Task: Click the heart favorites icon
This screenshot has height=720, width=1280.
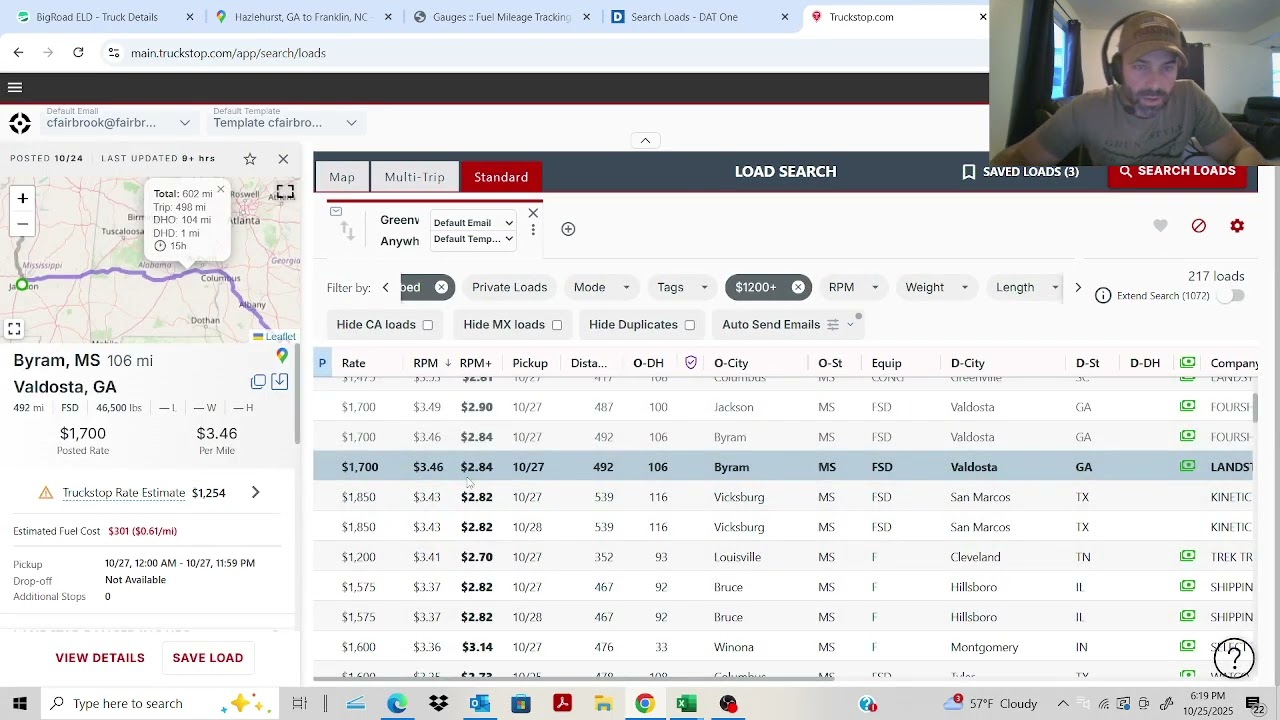Action: [1160, 226]
